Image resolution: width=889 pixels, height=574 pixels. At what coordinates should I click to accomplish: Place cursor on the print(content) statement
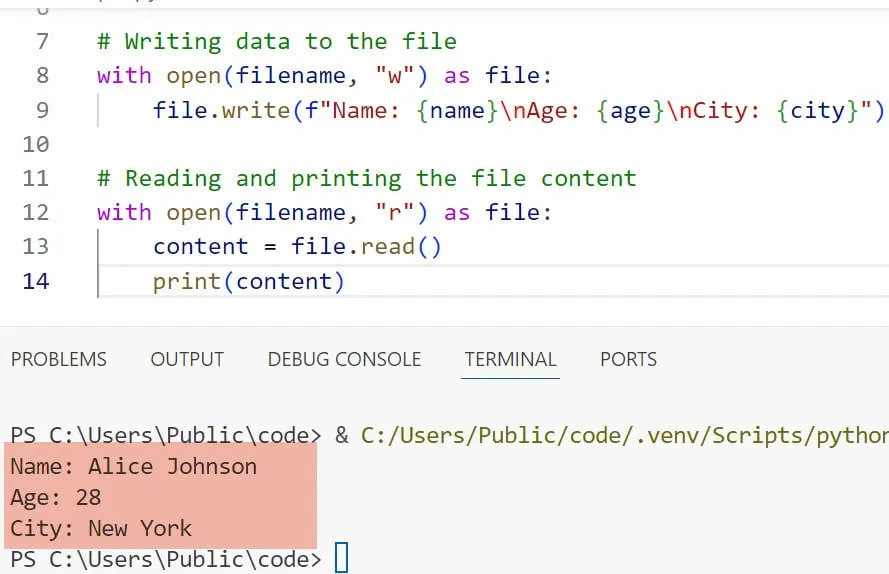coord(248,282)
